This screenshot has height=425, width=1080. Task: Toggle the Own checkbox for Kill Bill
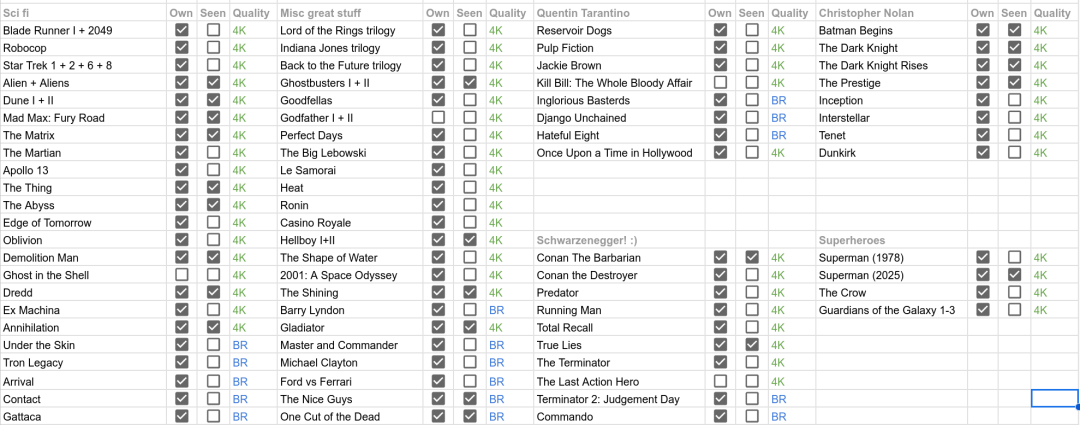(720, 83)
